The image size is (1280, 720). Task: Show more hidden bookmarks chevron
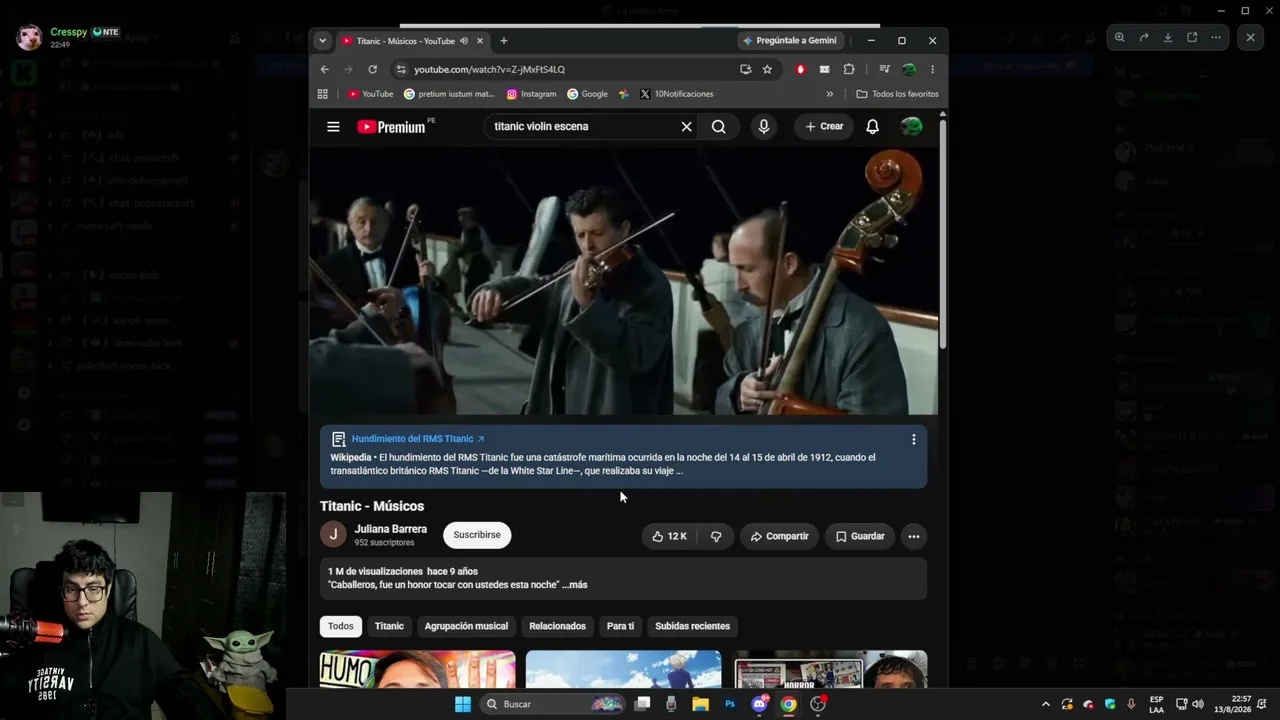[x=829, y=94]
